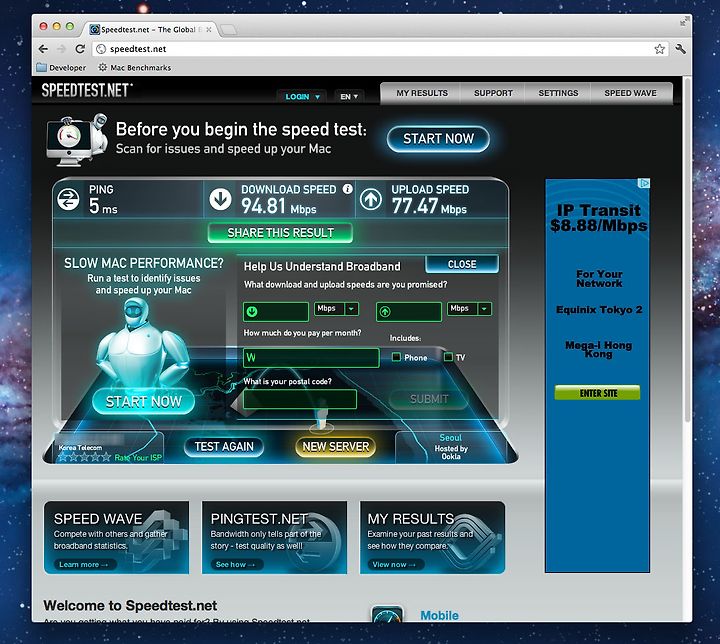Click SHARE THIS RESULT button

tap(281, 233)
